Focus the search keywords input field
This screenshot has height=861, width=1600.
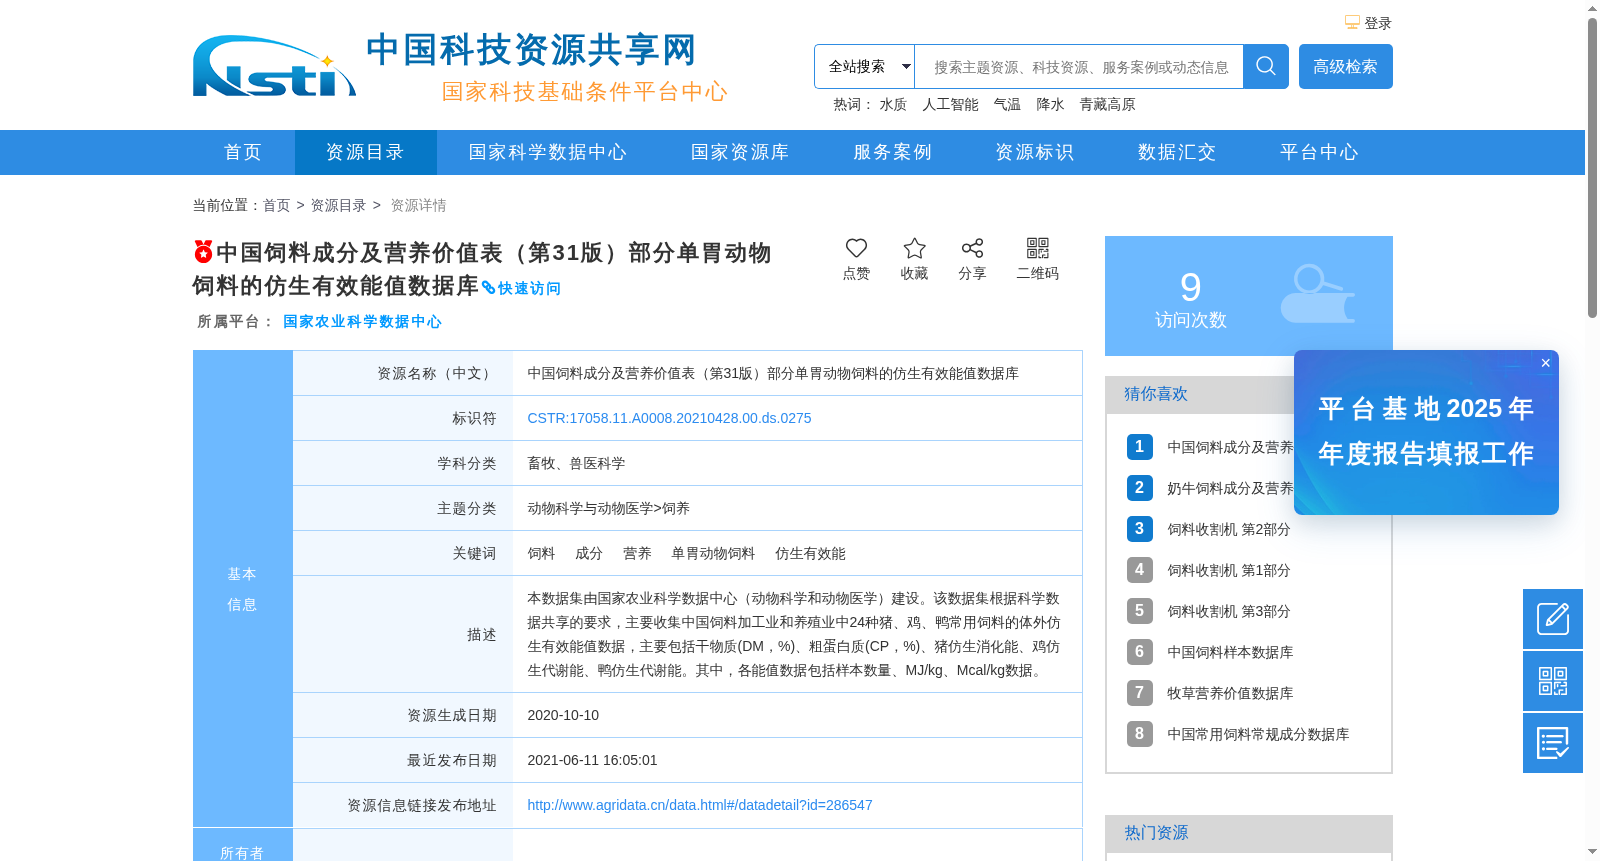pos(1079,66)
